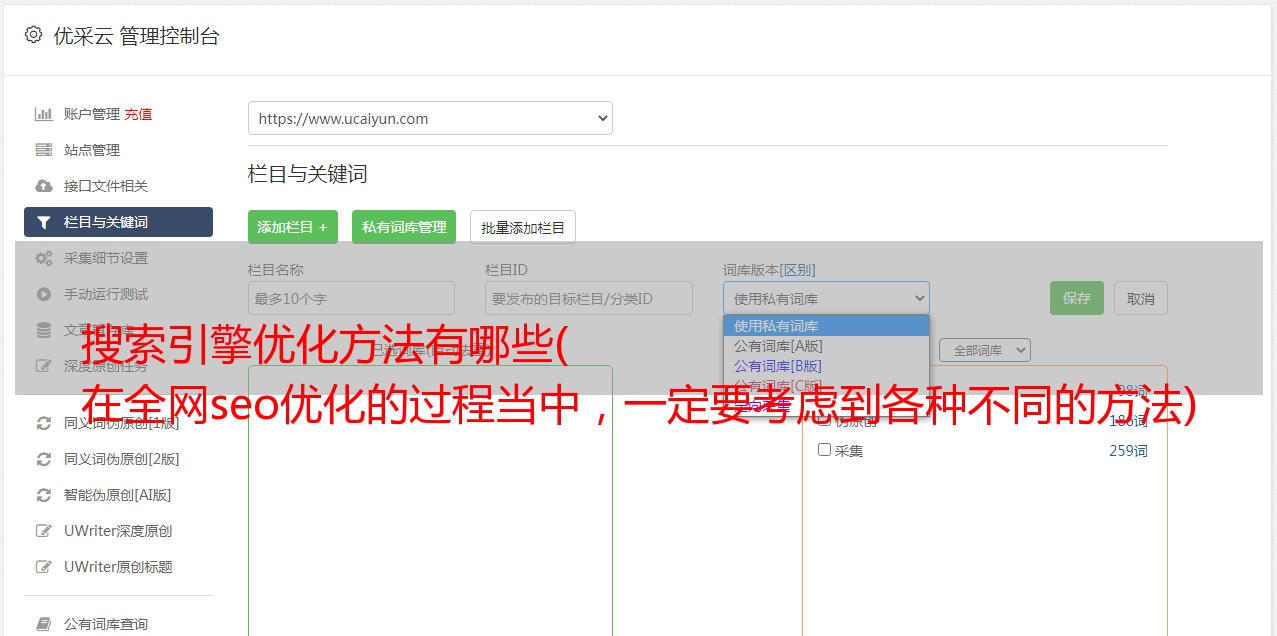Image resolution: width=1277 pixels, height=636 pixels.
Task: Click the cloud upload icon for 接口文件相关
Action: point(43,186)
